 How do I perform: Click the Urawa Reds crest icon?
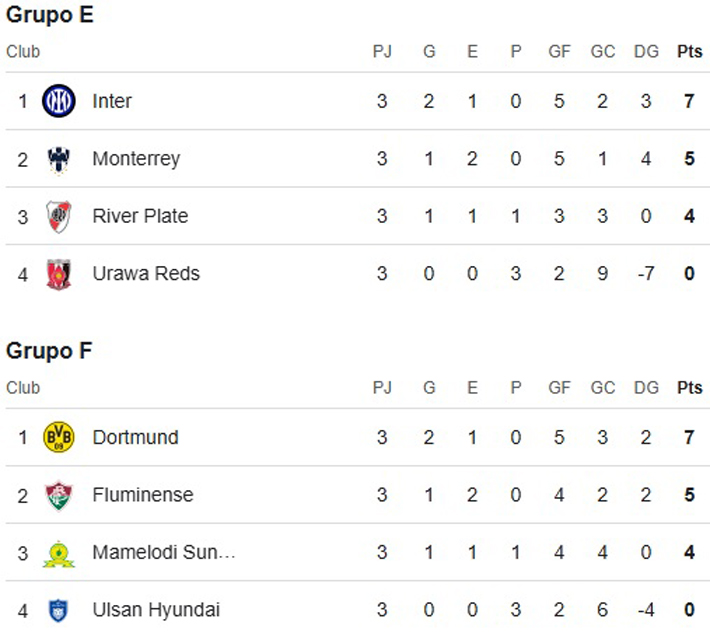pos(59,273)
